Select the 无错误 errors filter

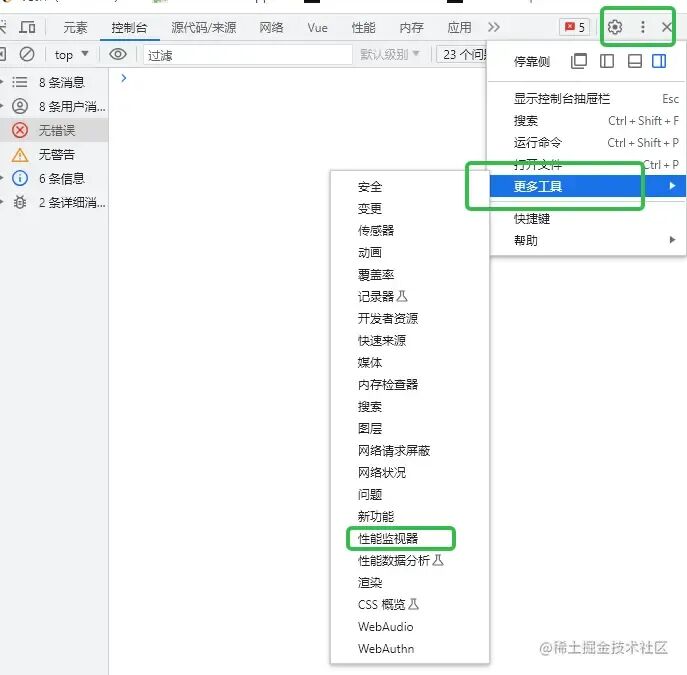54,130
